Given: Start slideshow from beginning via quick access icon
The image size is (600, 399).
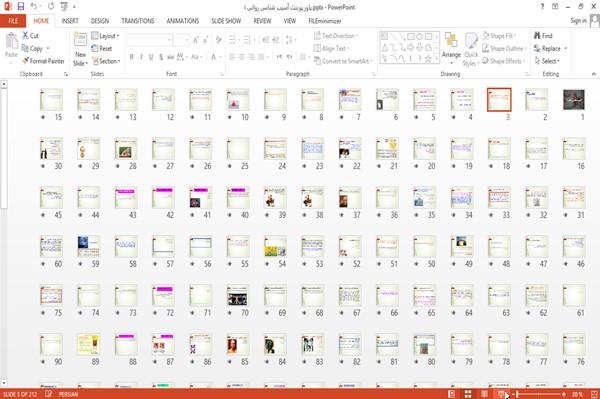Looking at the screenshot, I should click(64, 6).
